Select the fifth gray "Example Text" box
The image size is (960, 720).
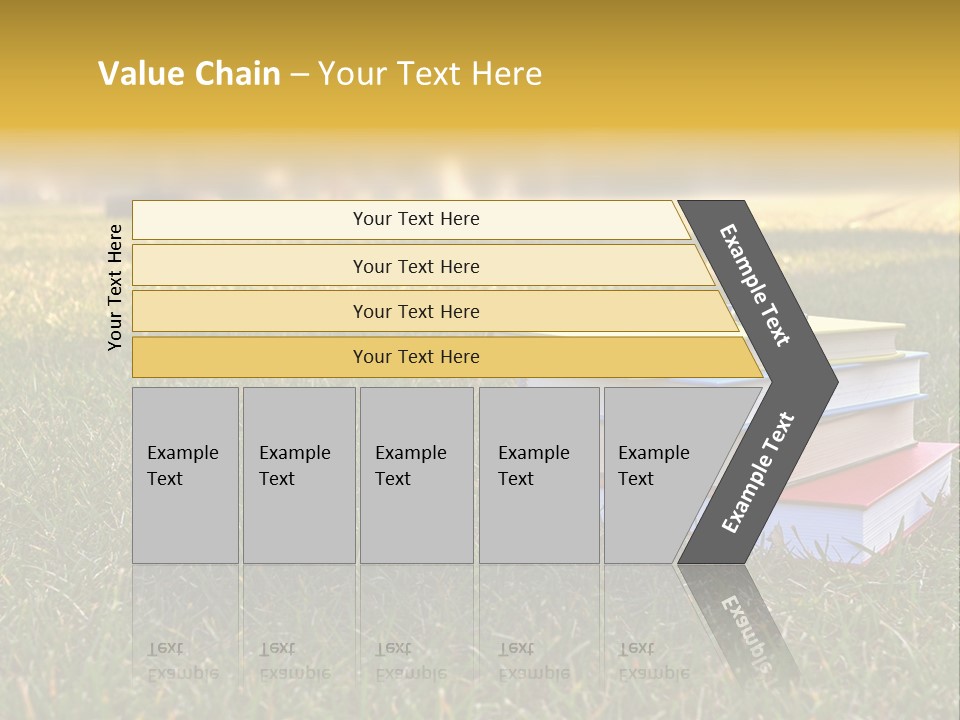(659, 475)
